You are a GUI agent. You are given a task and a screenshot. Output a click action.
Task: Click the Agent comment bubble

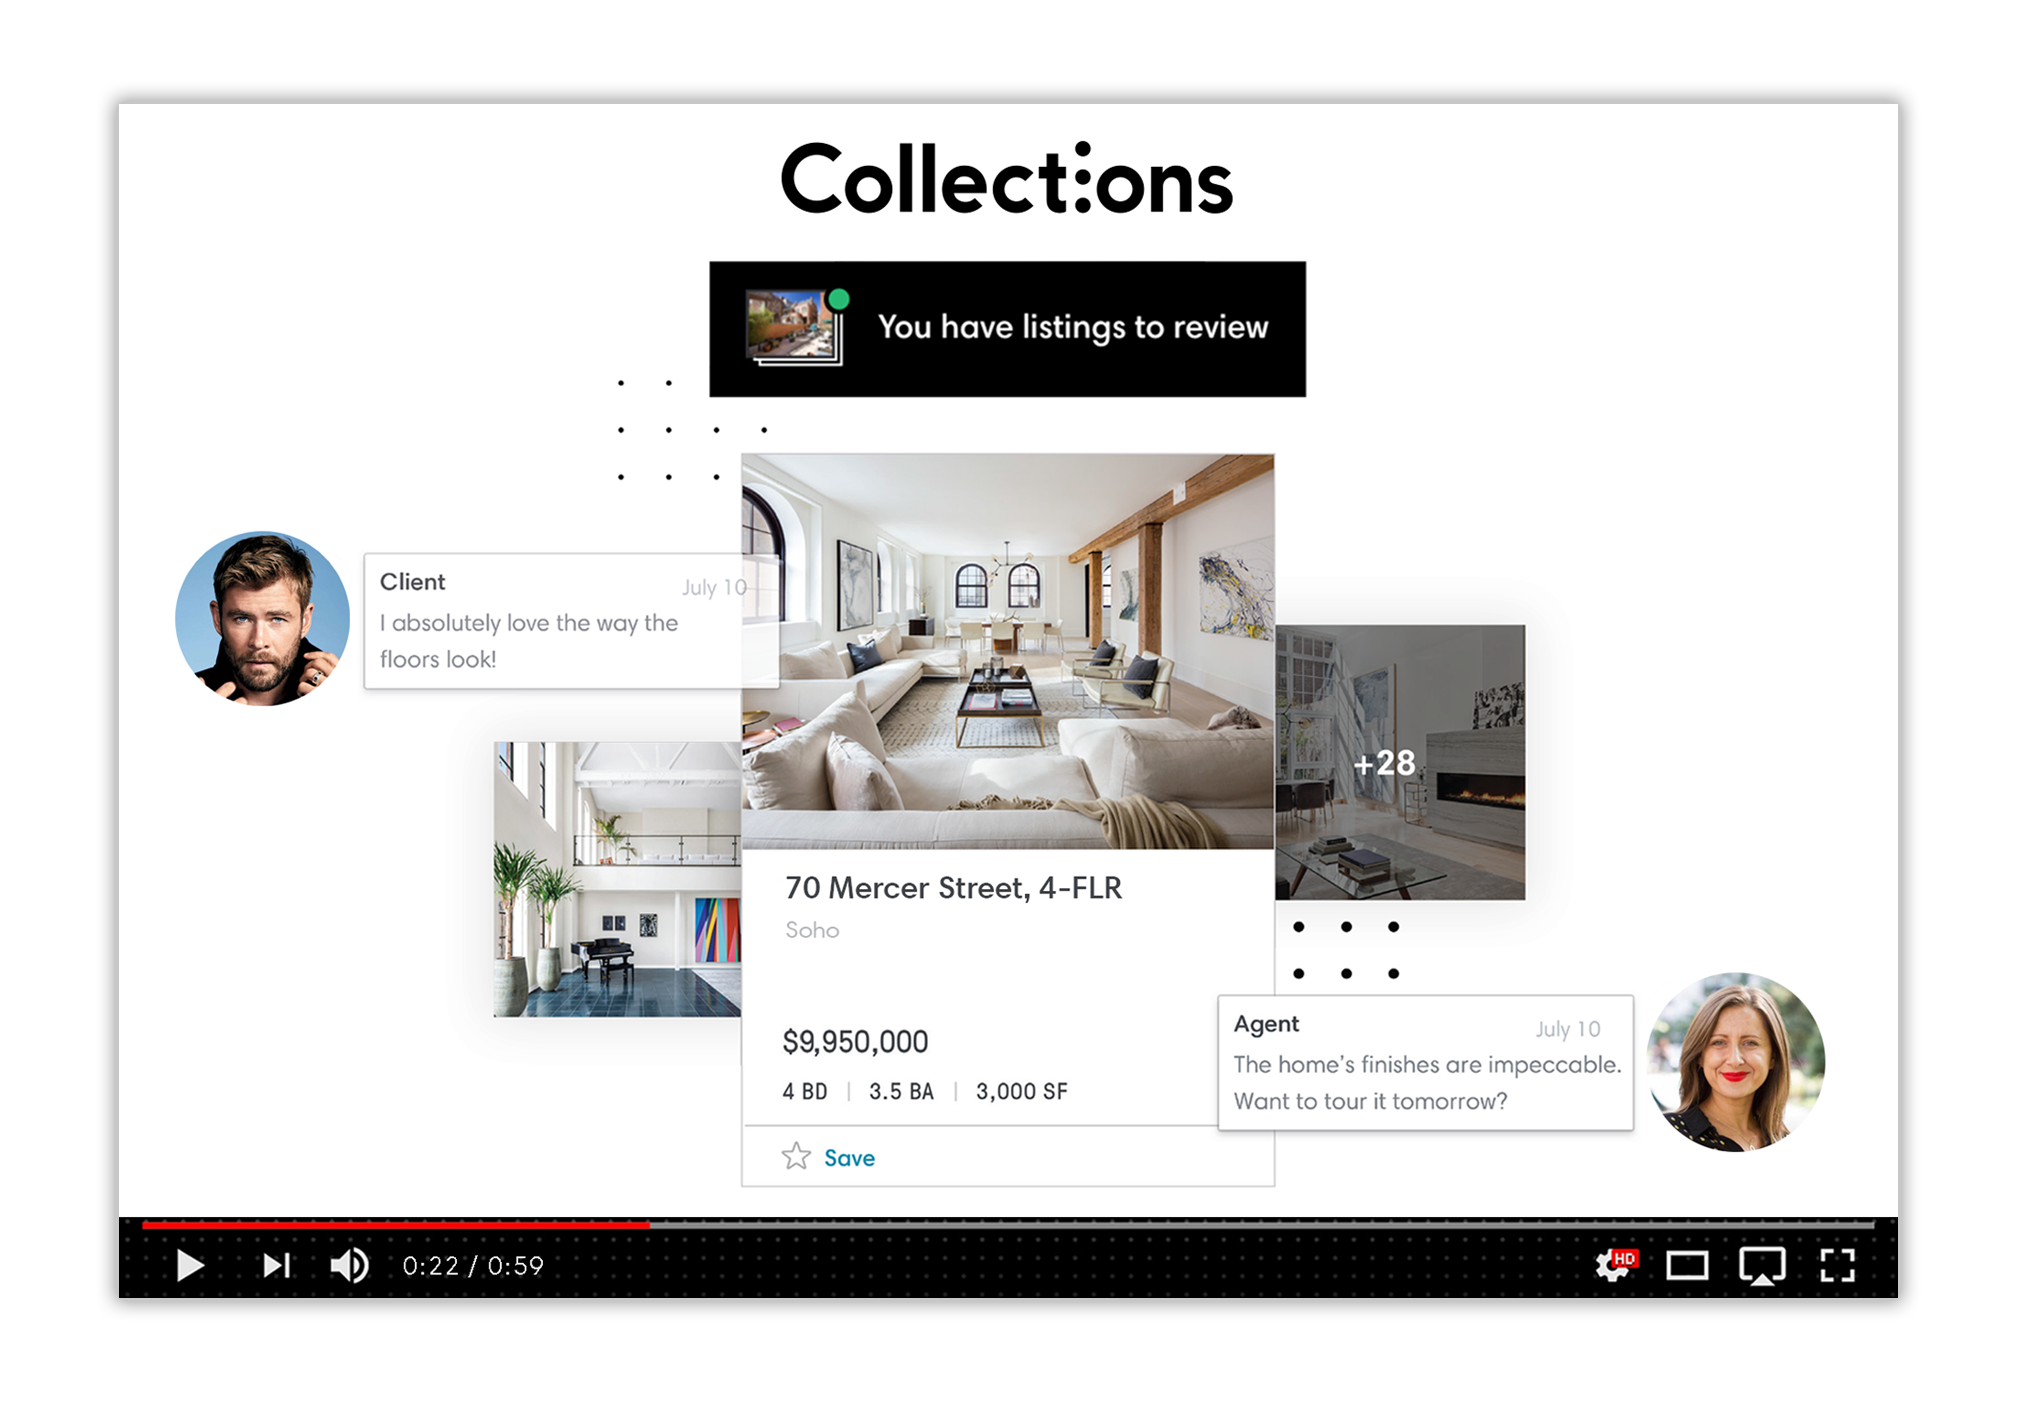(1425, 1062)
